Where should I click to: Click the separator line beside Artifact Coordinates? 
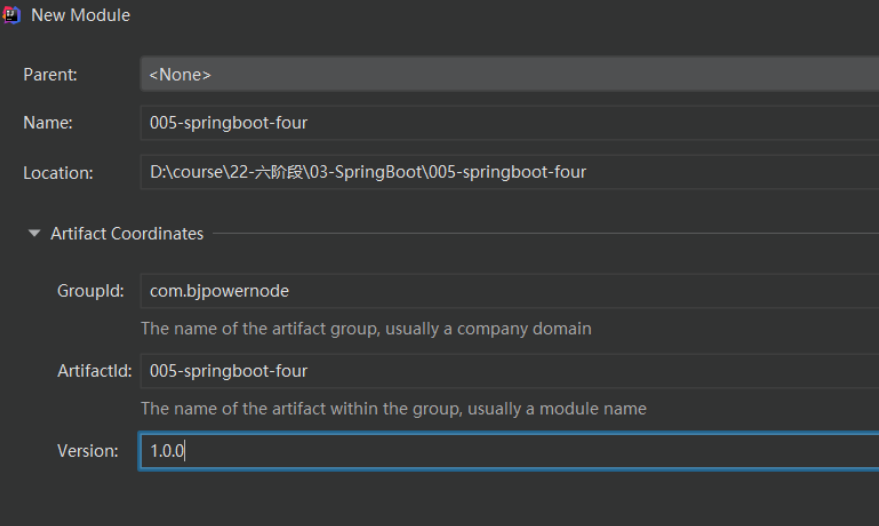click(540, 234)
